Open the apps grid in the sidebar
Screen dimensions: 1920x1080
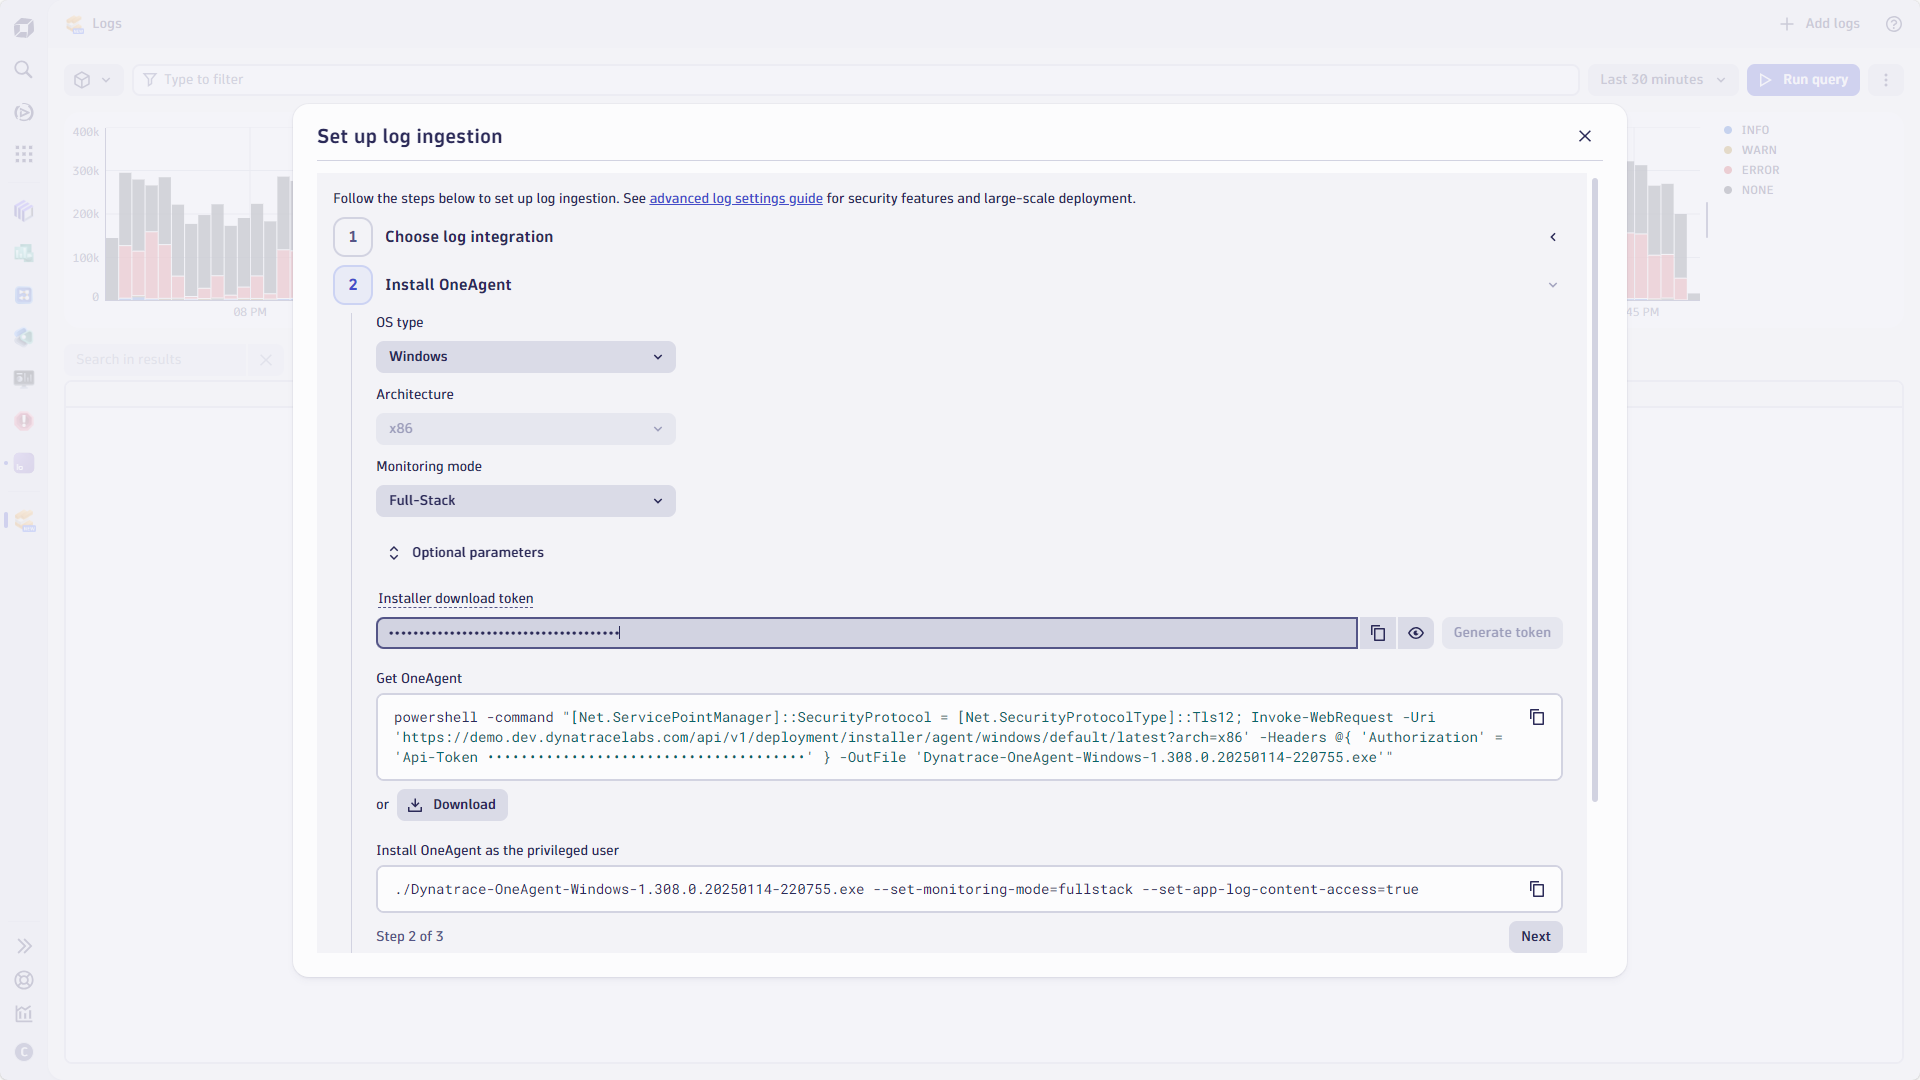pyautogui.click(x=24, y=153)
